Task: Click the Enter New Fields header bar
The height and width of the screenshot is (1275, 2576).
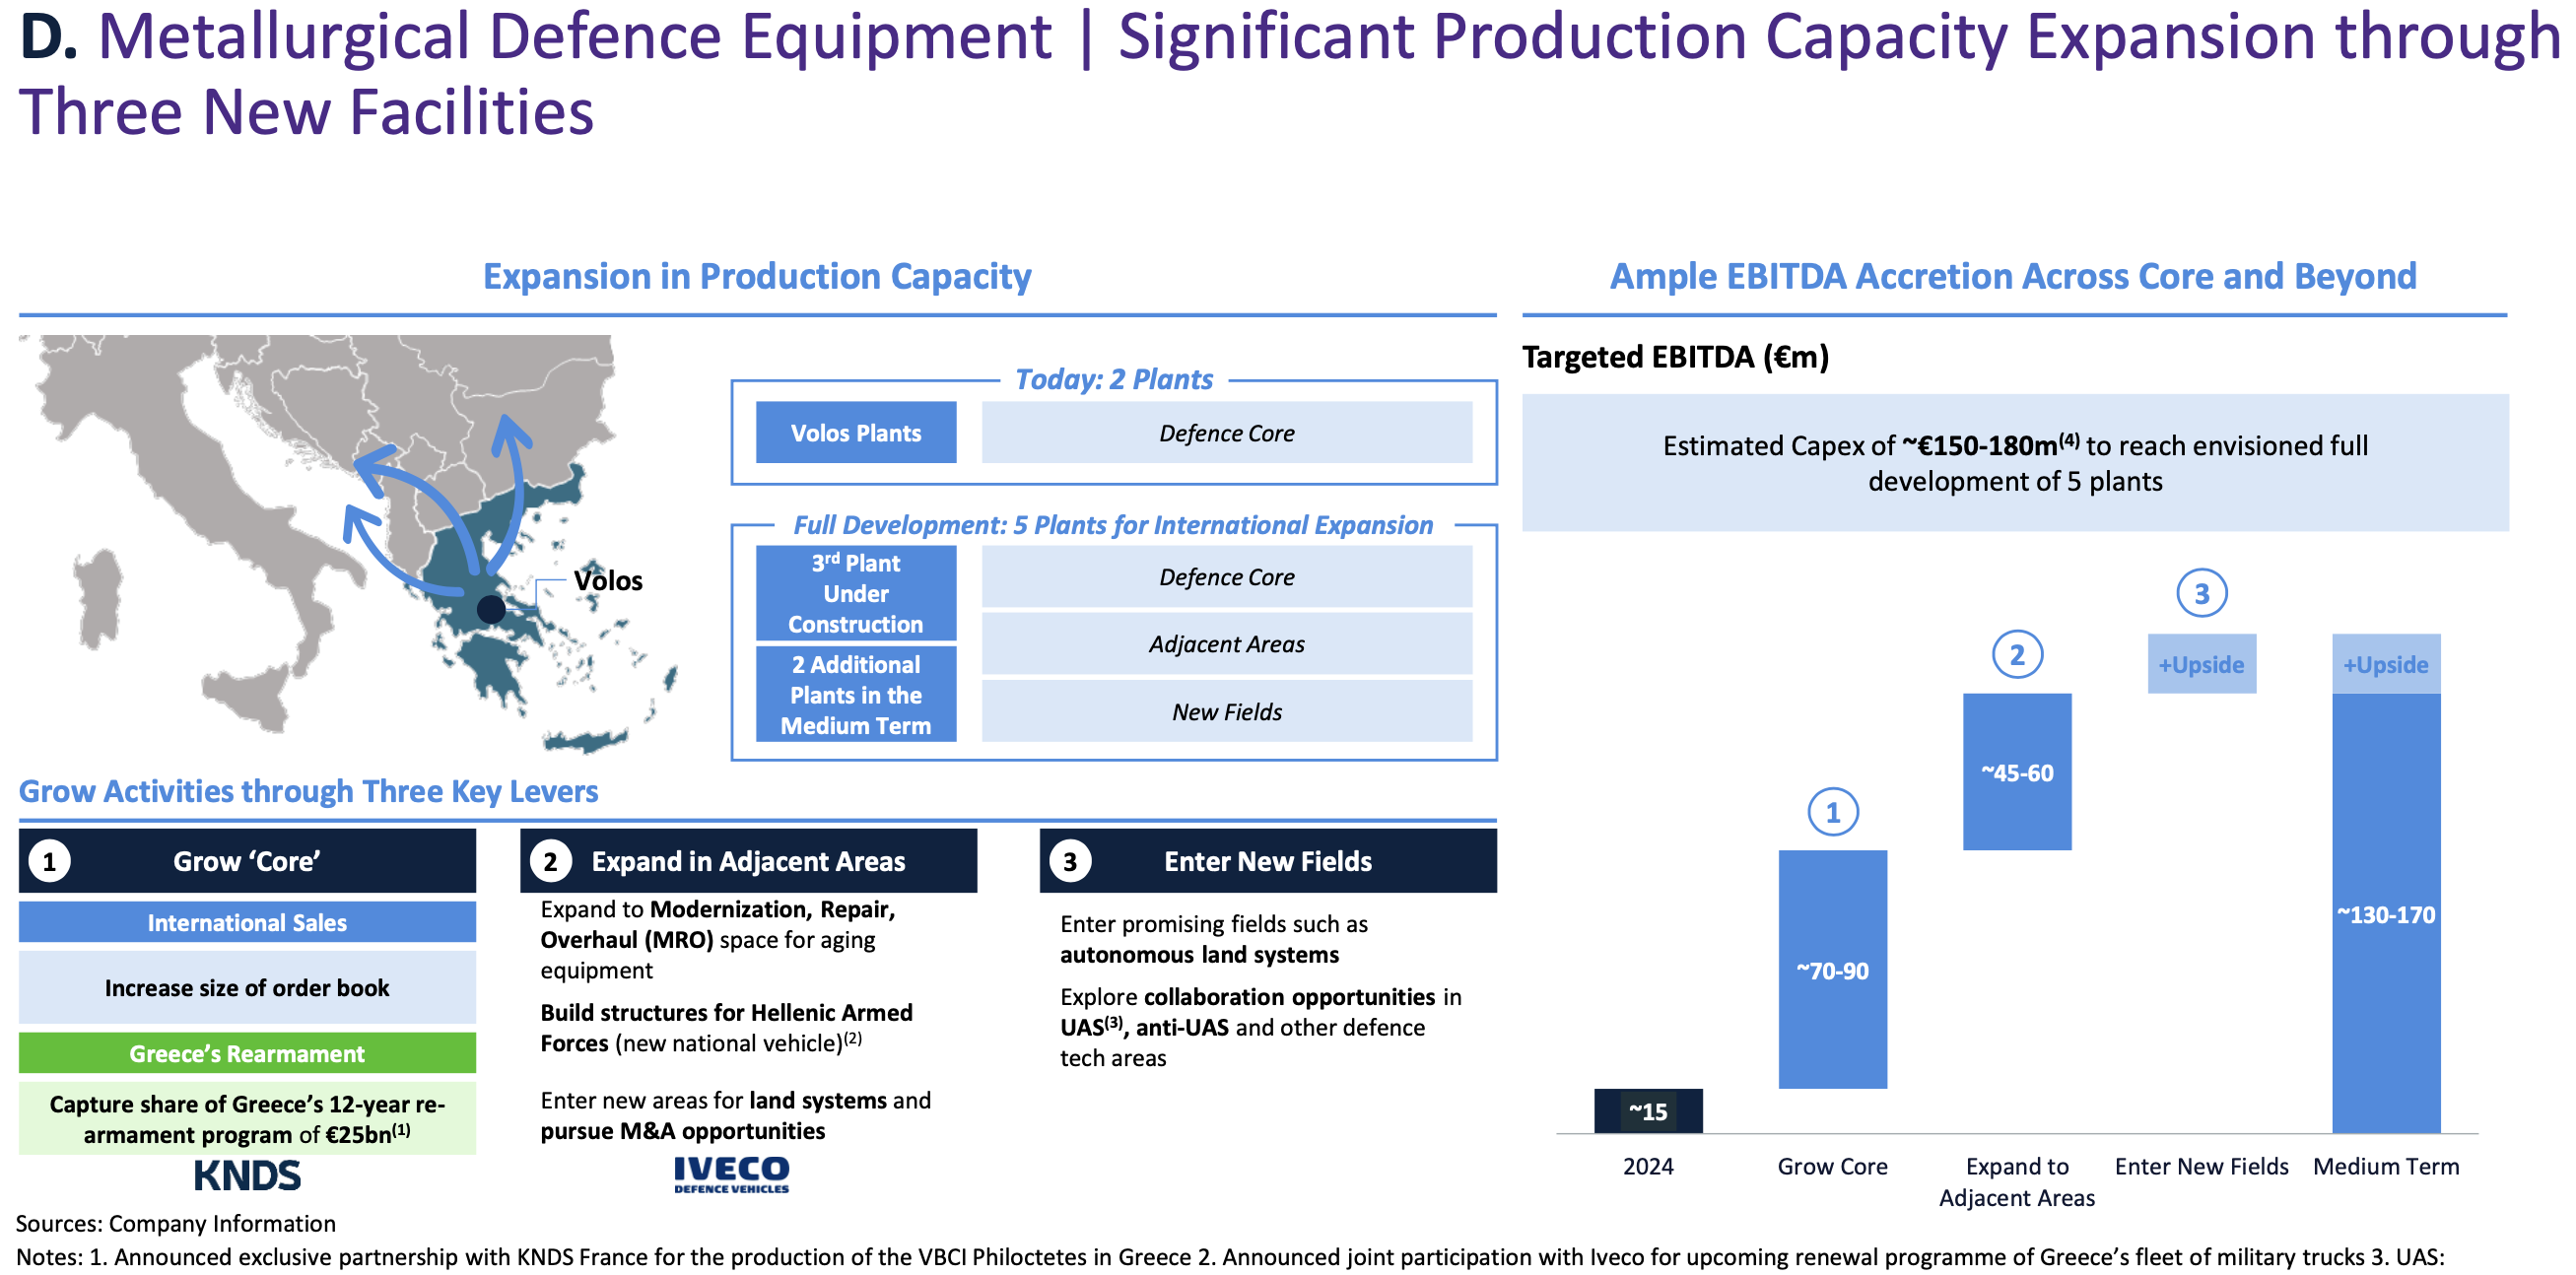Action: [1268, 861]
